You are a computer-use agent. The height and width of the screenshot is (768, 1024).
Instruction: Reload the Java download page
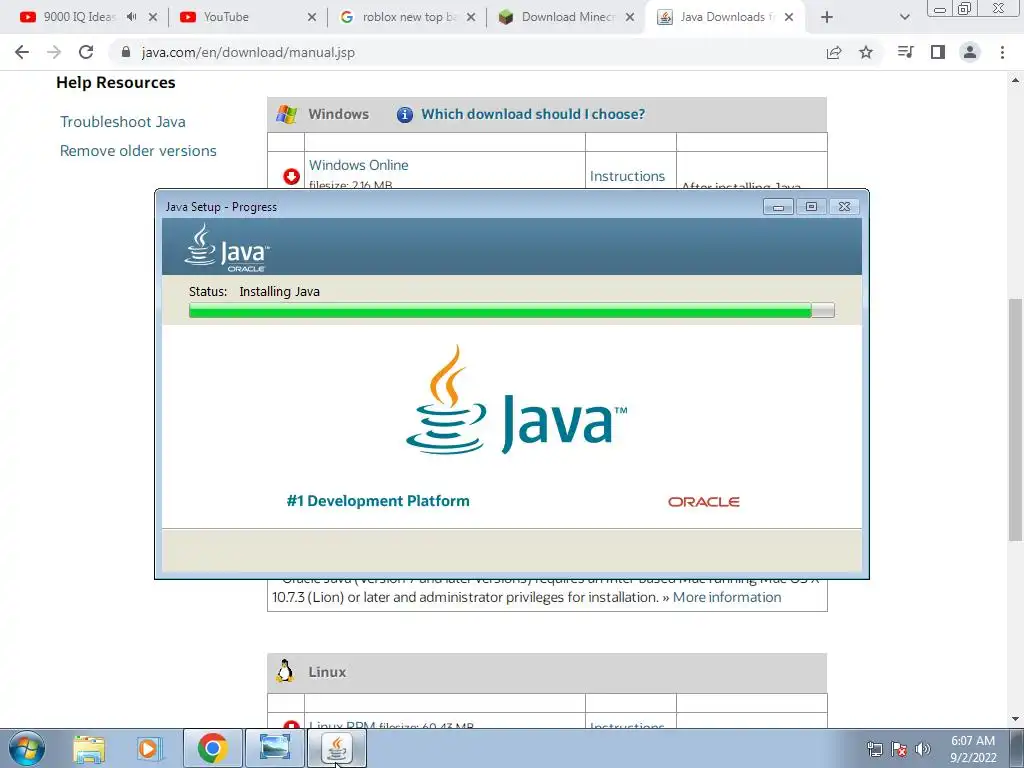pos(86,52)
